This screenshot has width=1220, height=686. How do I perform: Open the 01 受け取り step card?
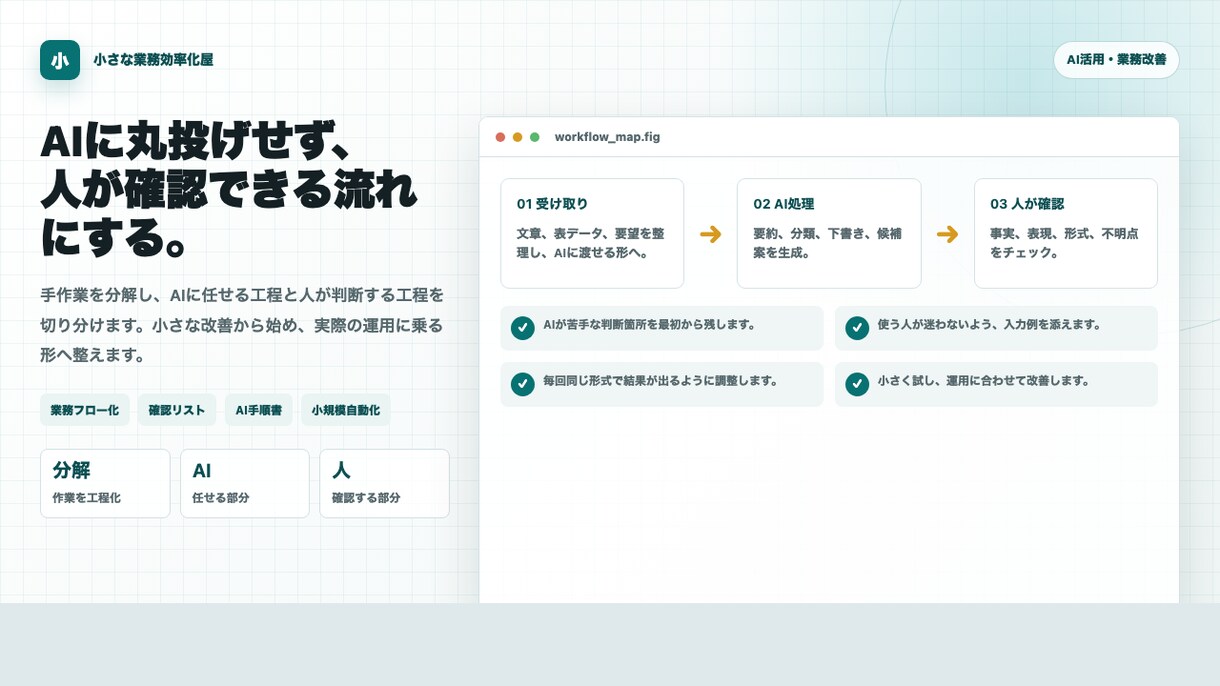[592, 233]
